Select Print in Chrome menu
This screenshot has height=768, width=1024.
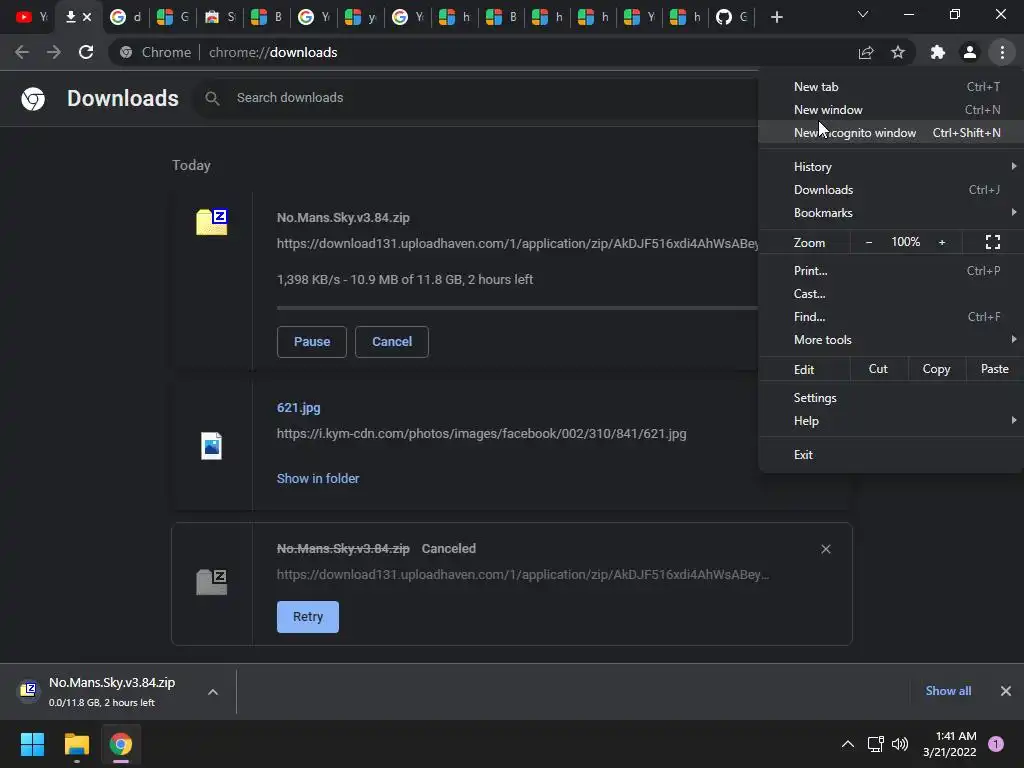[891, 270]
